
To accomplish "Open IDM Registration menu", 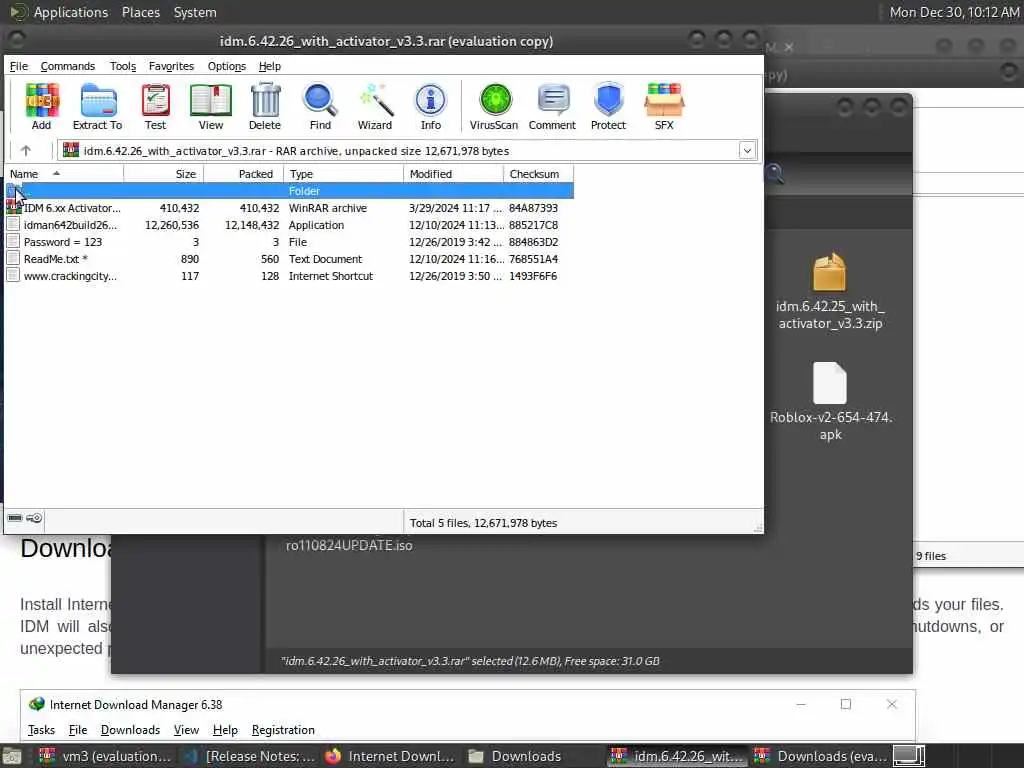I will (x=283, y=729).
